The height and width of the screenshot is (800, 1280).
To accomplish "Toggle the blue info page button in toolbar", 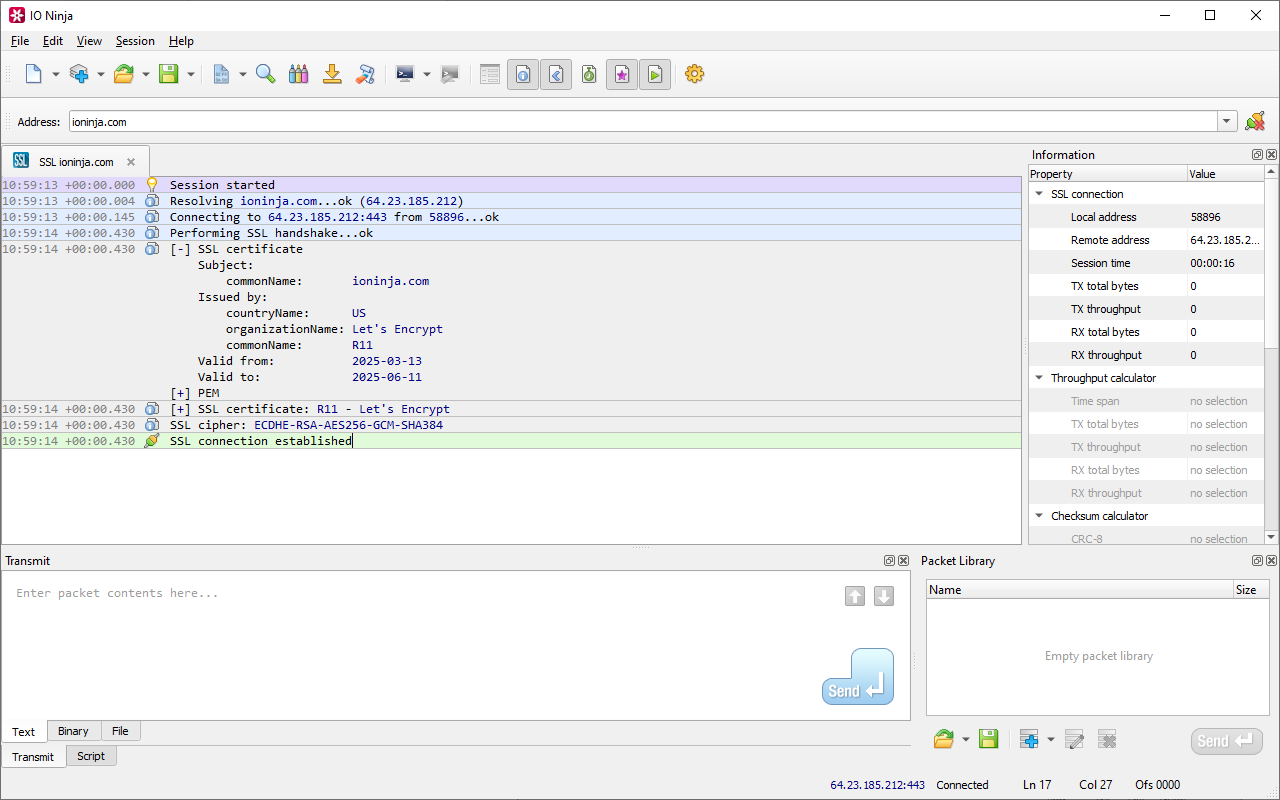I will pyautogui.click(x=523, y=74).
